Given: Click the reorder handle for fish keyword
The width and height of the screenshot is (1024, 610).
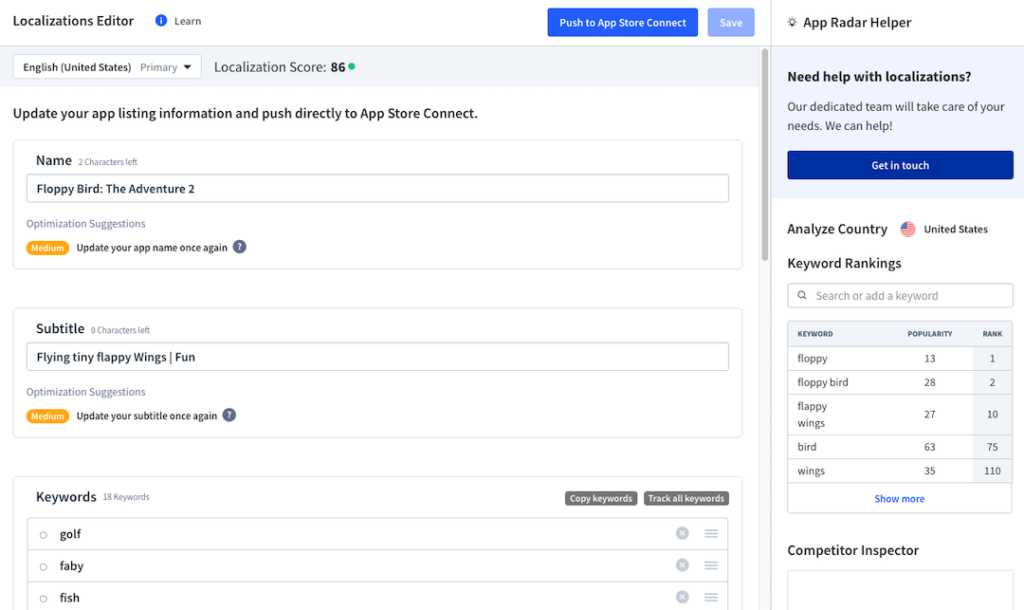Looking at the screenshot, I should (x=711, y=597).
